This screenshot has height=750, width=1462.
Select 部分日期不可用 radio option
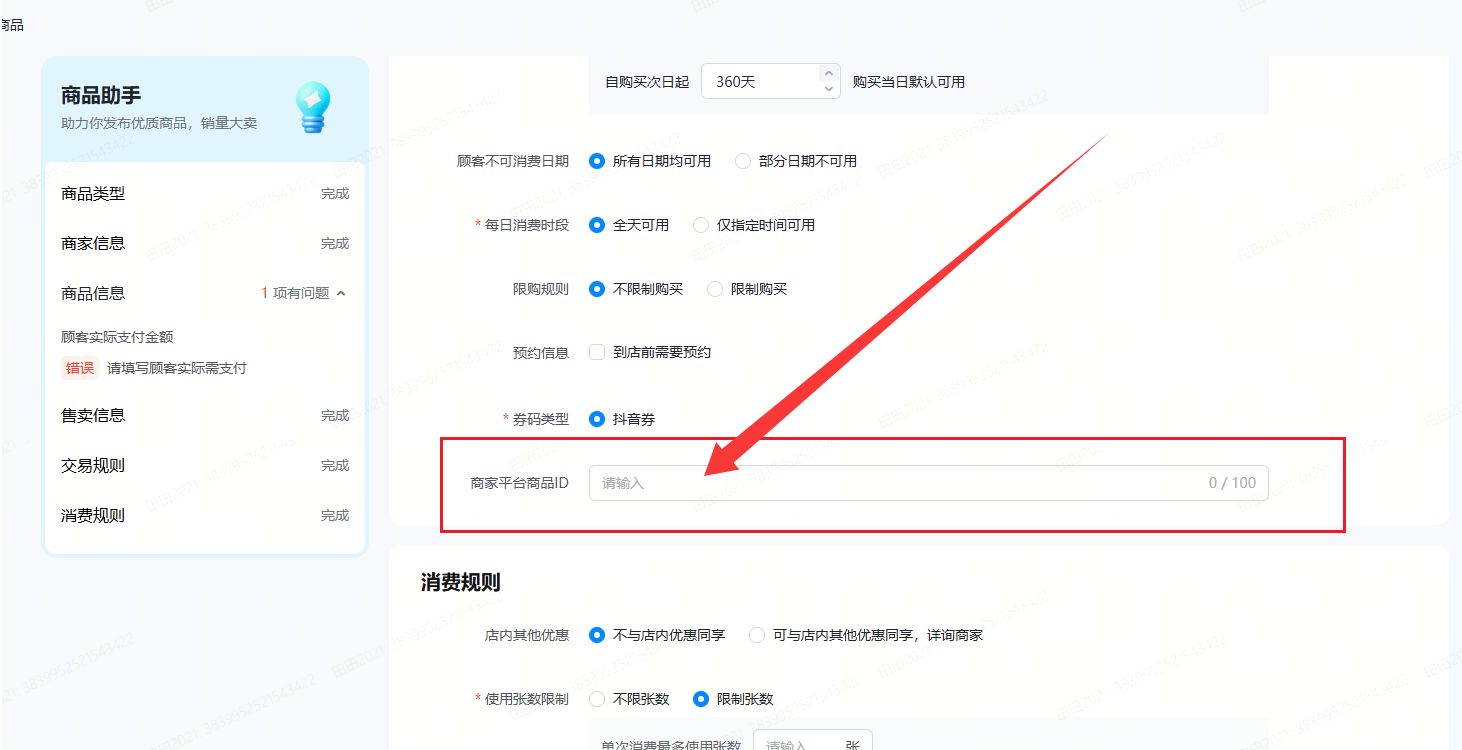pos(743,161)
